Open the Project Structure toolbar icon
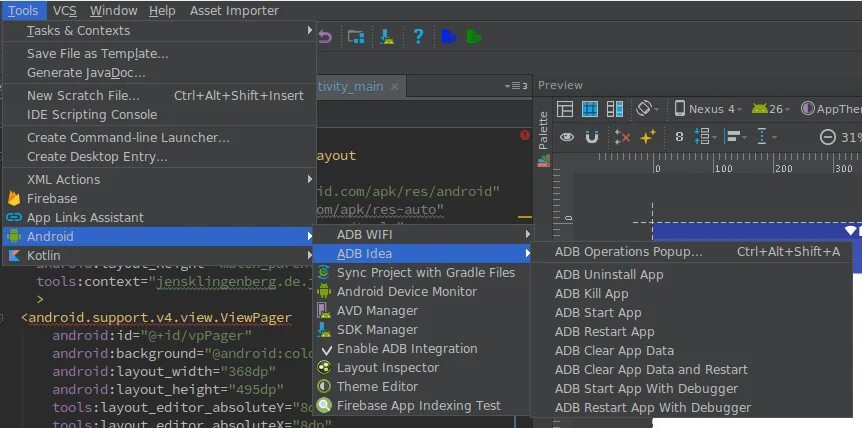This screenshot has height=428, width=862. click(356, 37)
